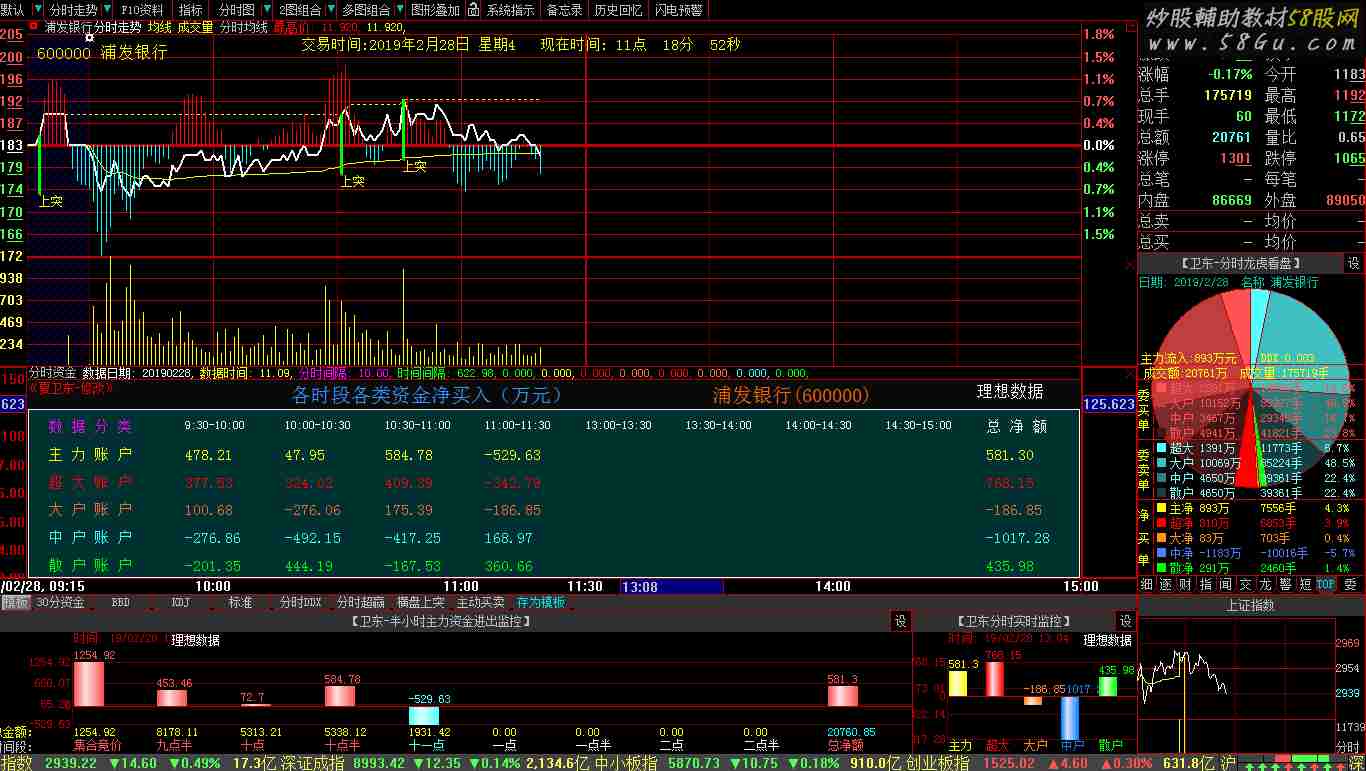Open the 警 alert tab icon
This screenshot has height=771, width=1366.
(1286, 584)
